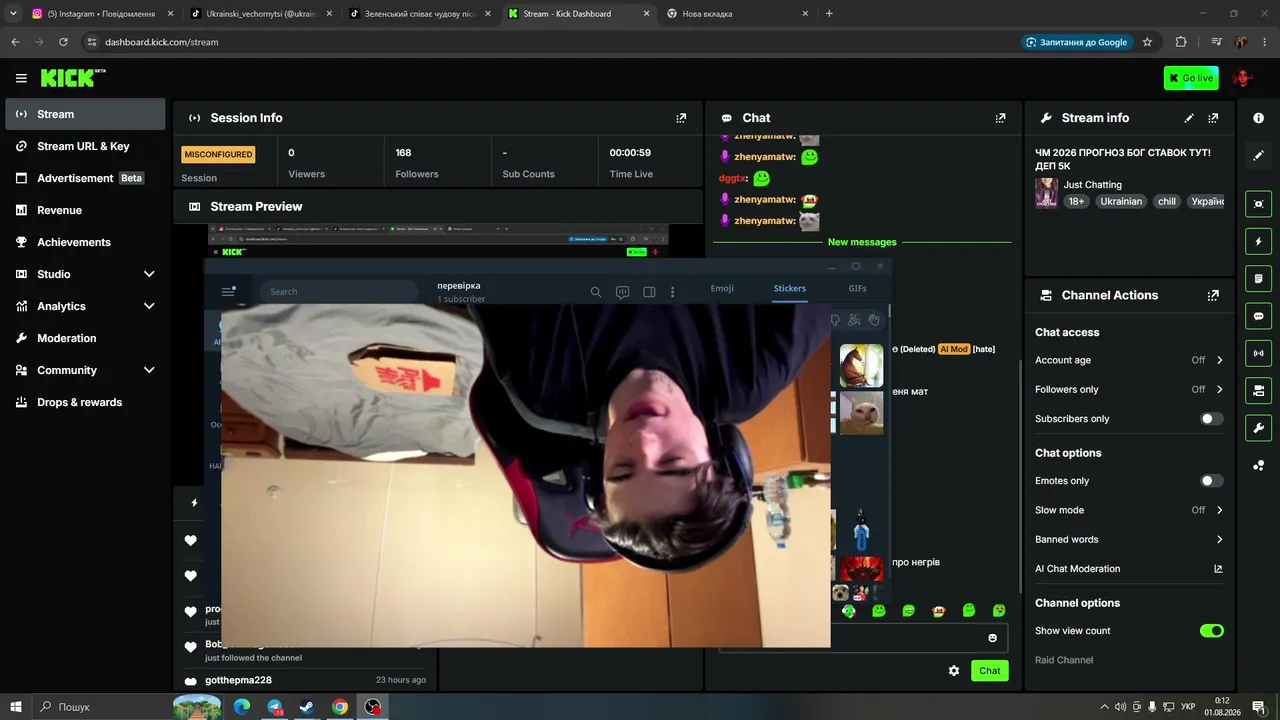This screenshot has width=1280, height=720.
Task: Edit stream info with the pencil icon
Action: point(1189,118)
